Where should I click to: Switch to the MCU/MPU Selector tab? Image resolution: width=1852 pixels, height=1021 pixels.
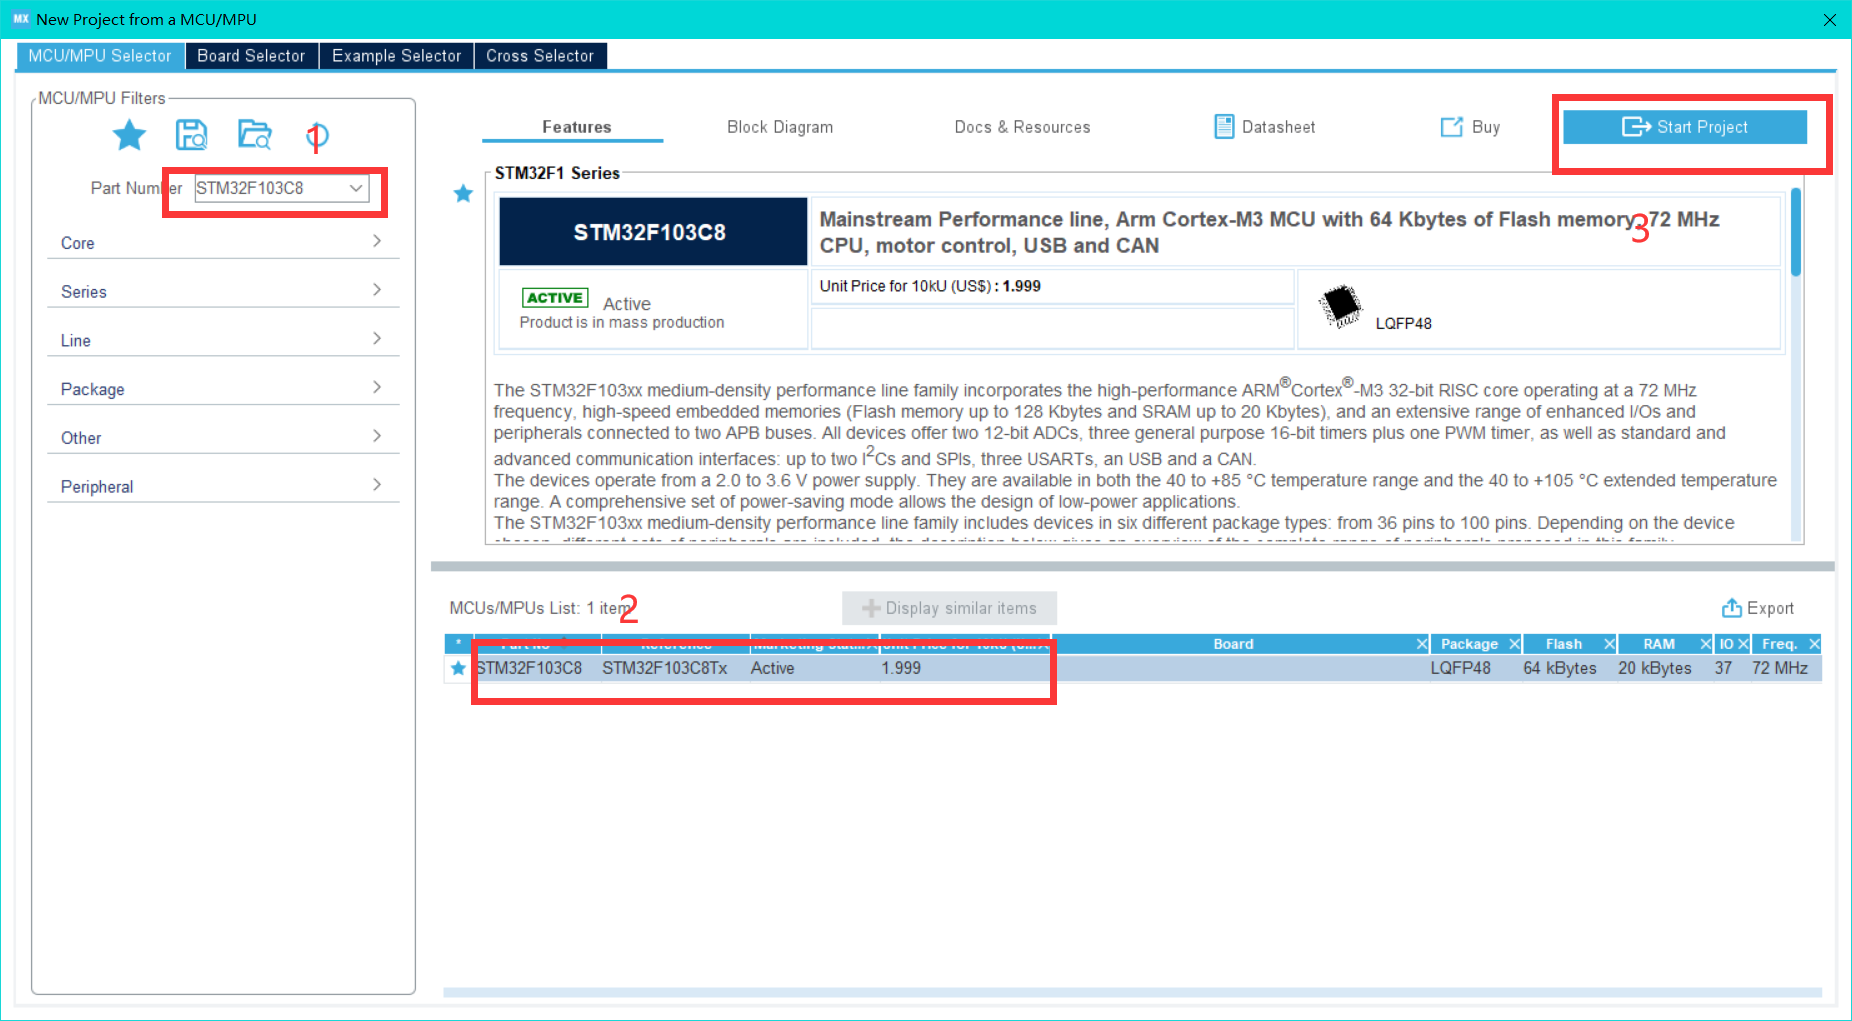click(x=100, y=56)
